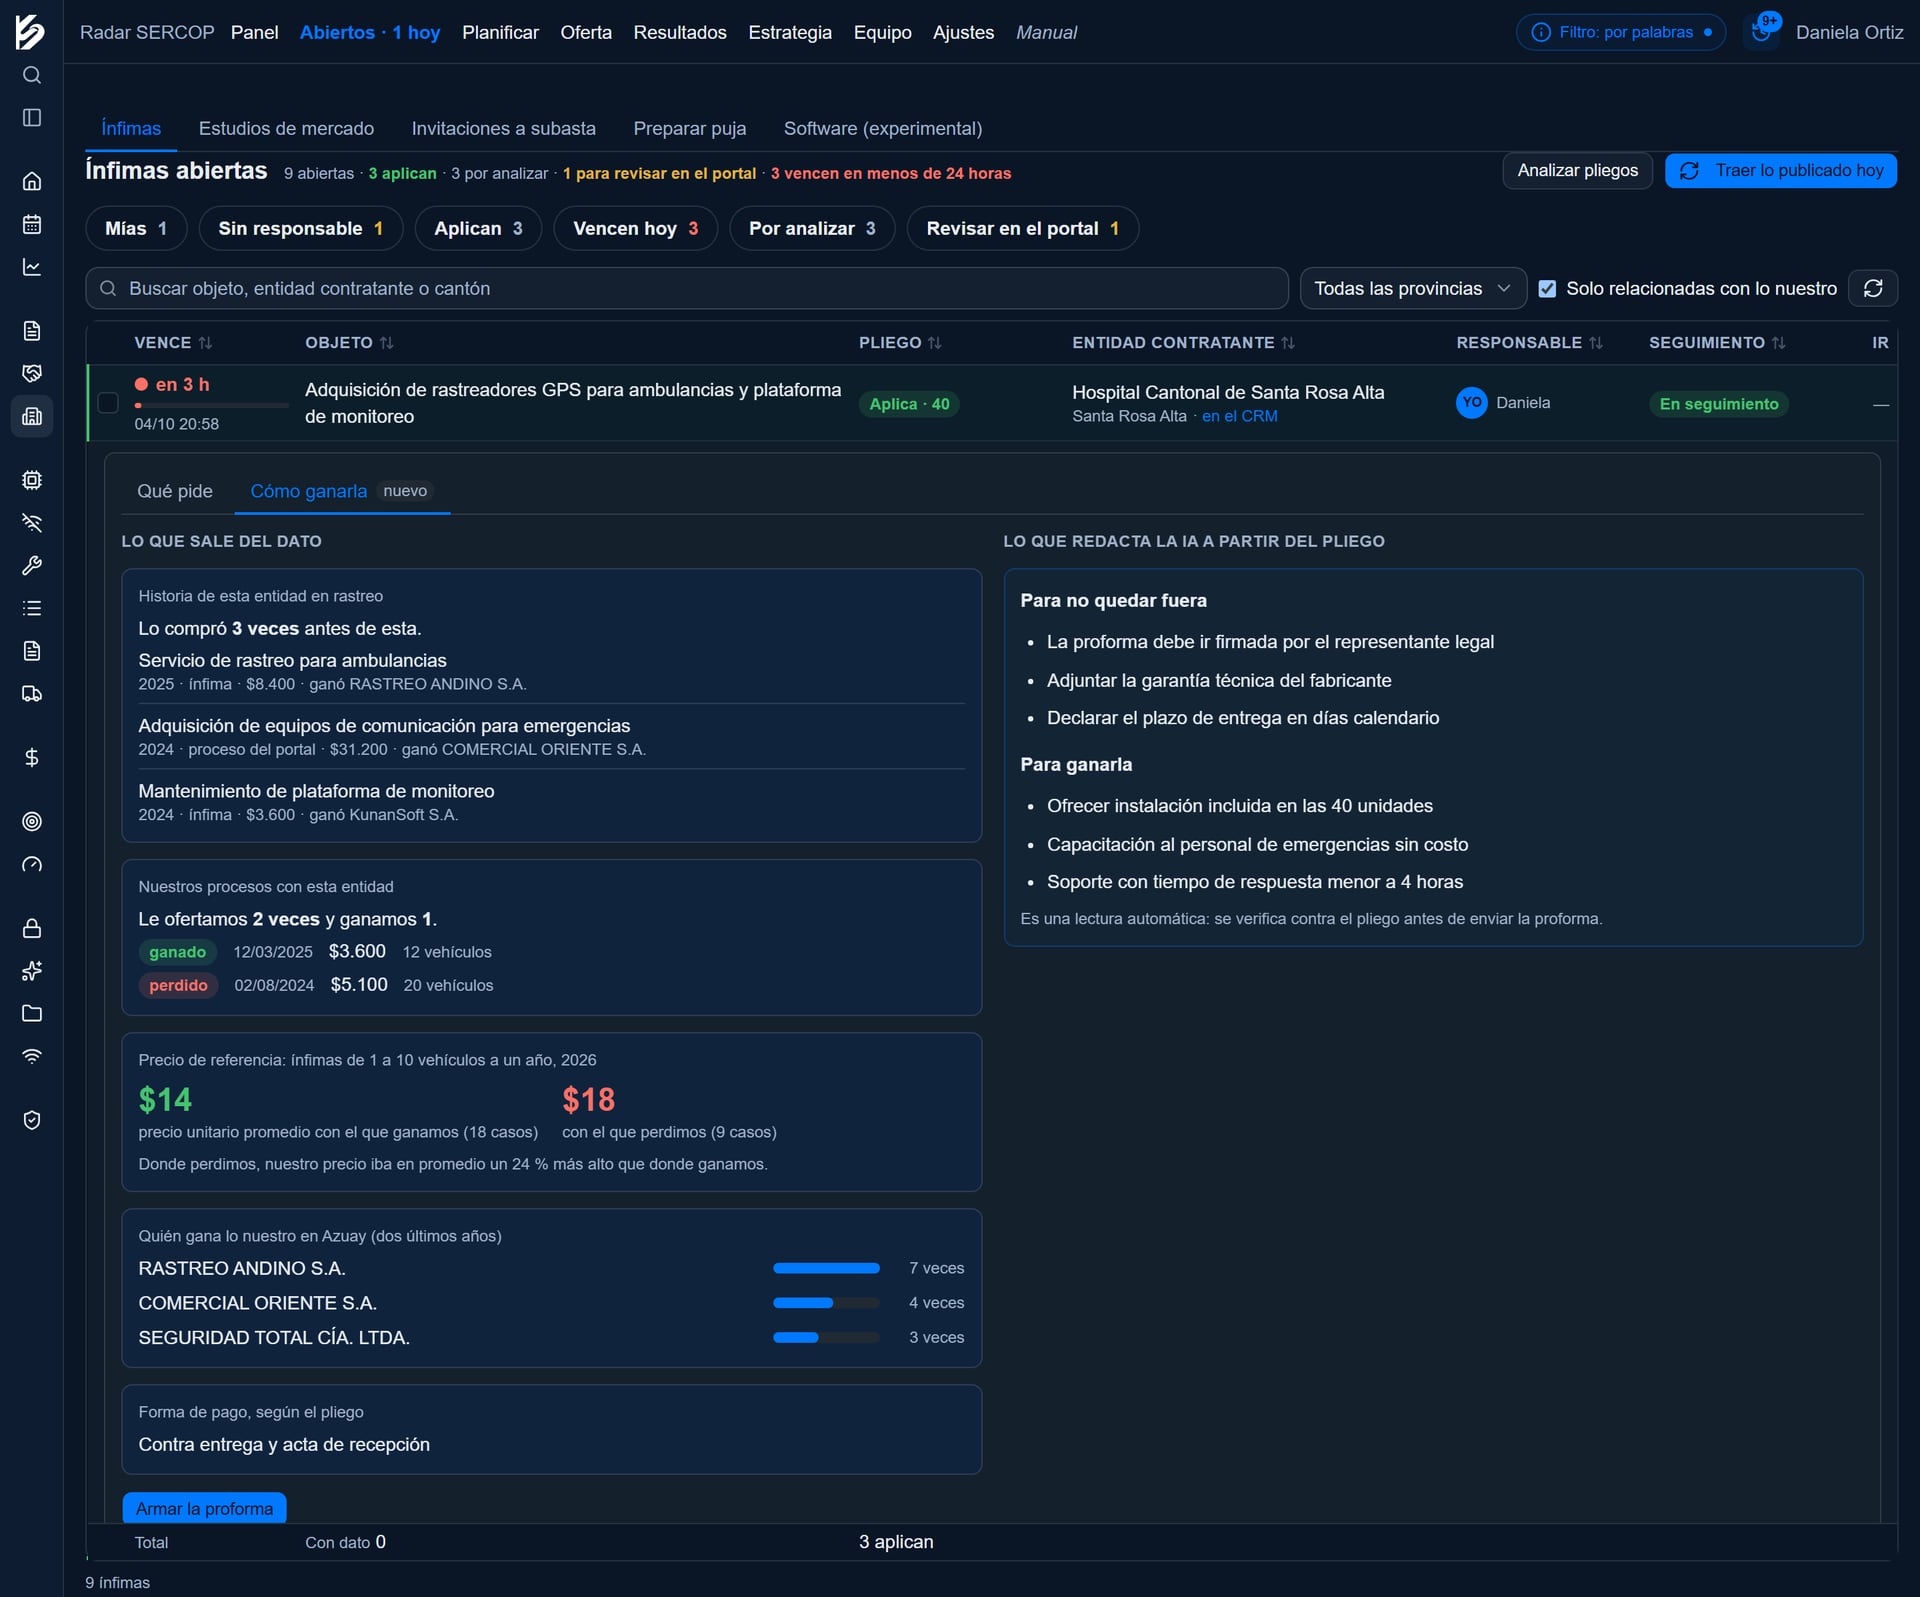Click the target bullseye icon in the sidebar
1920x1597 pixels.
tap(32, 822)
